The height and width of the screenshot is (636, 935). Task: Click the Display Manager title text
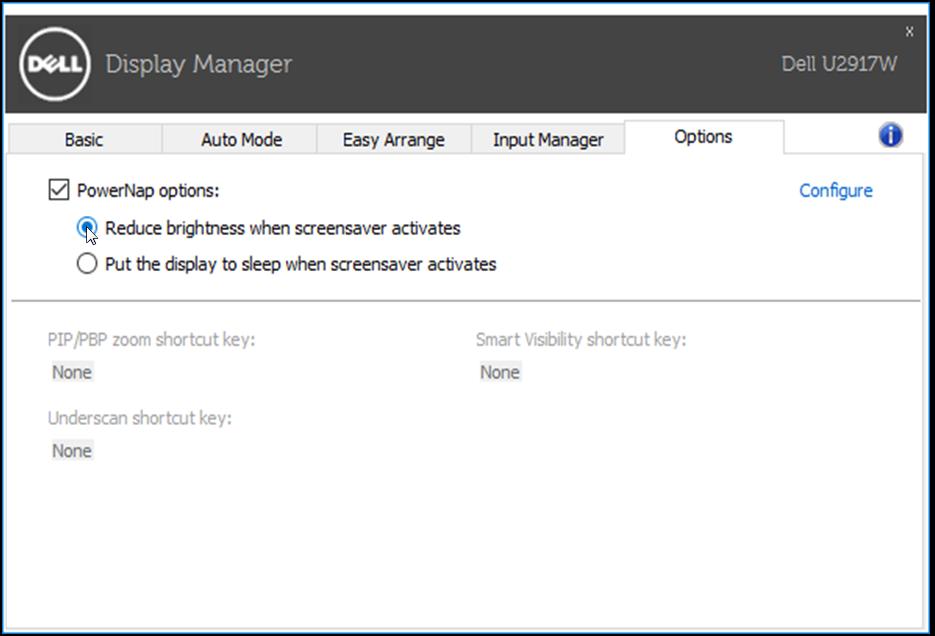[x=199, y=64]
